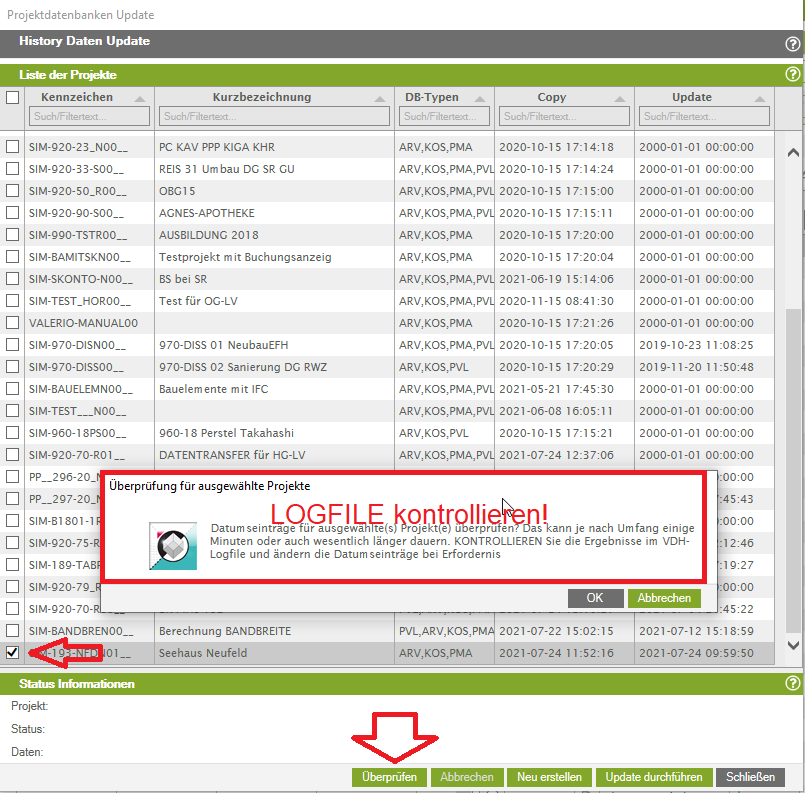Click the Überprüfen button at bottom
This screenshot has height=793, width=805.
tap(389, 777)
